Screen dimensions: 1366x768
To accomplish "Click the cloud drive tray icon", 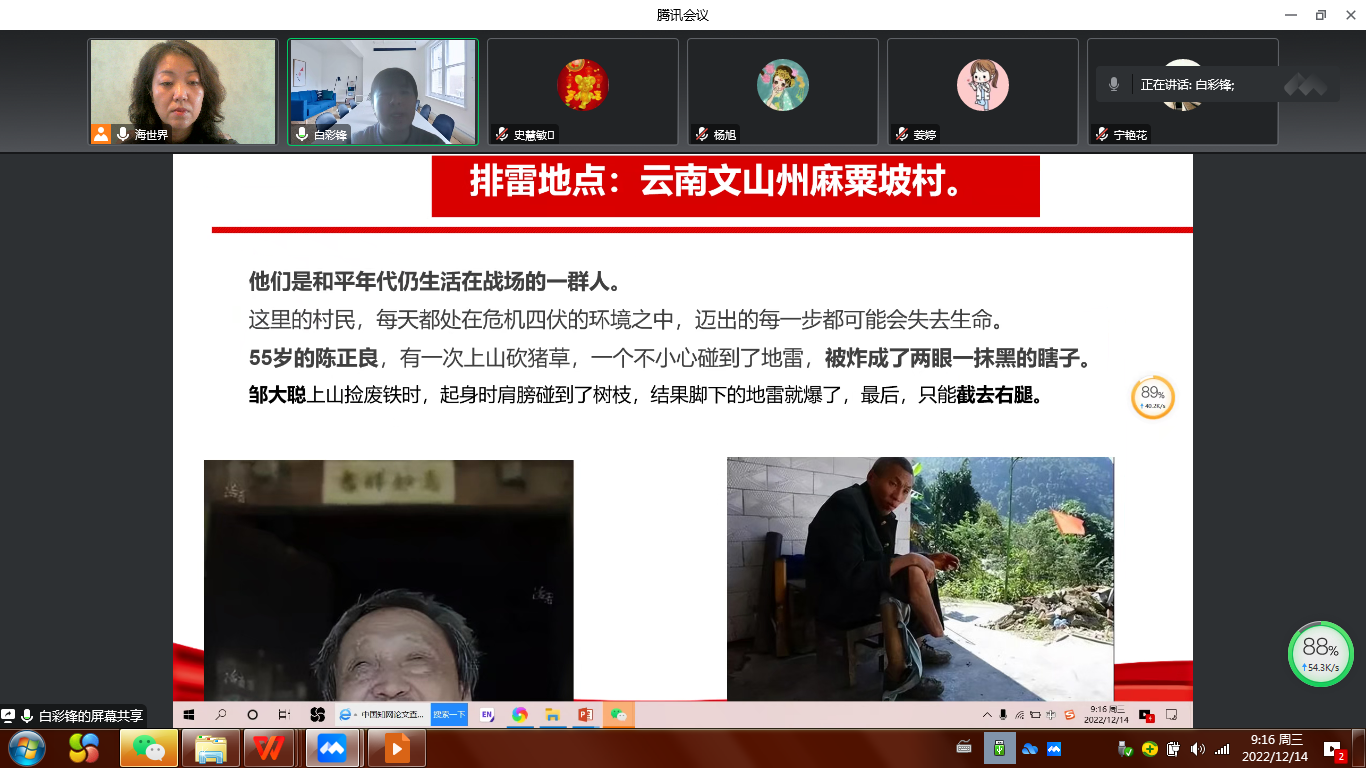I will coord(1030,748).
